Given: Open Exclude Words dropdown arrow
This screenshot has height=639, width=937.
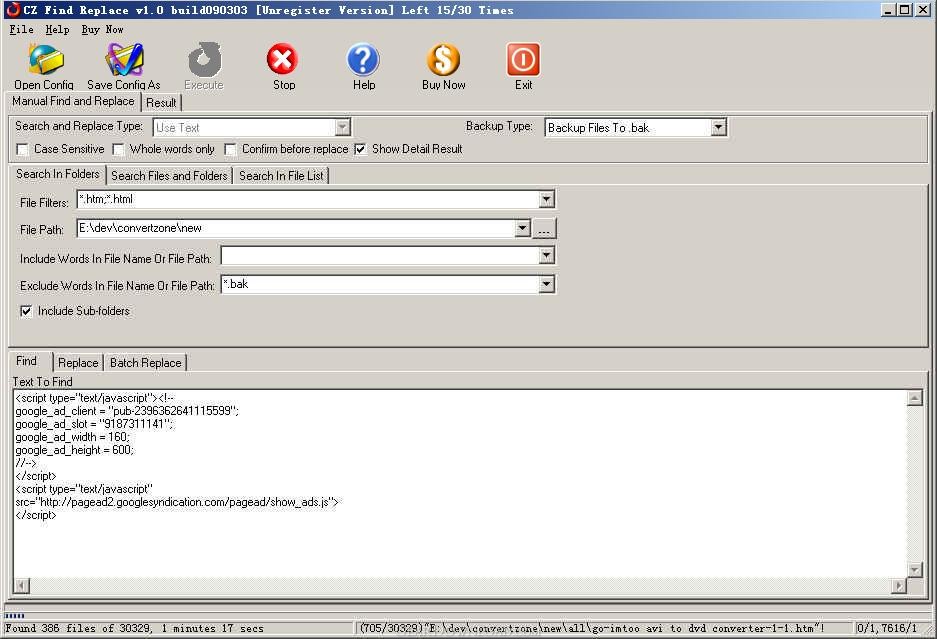Looking at the screenshot, I should point(547,284).
